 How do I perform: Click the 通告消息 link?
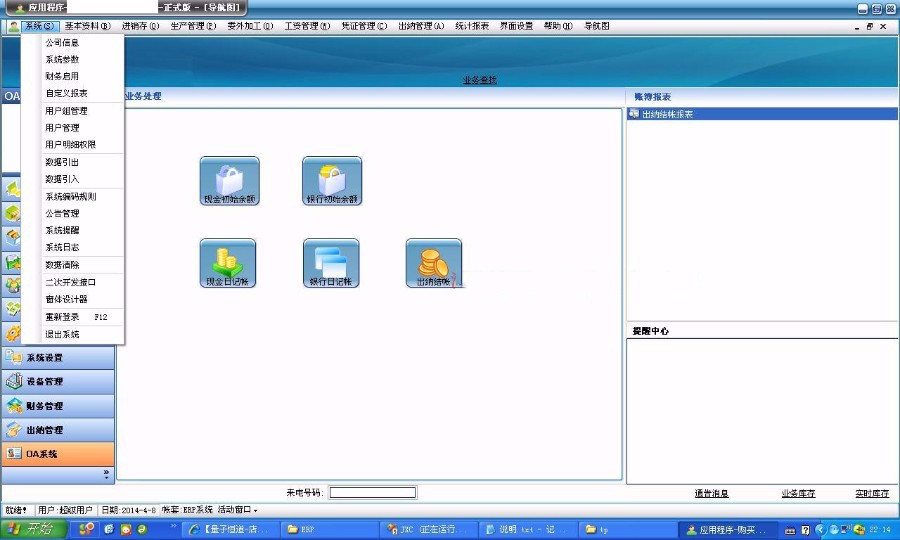click(712, 493)
